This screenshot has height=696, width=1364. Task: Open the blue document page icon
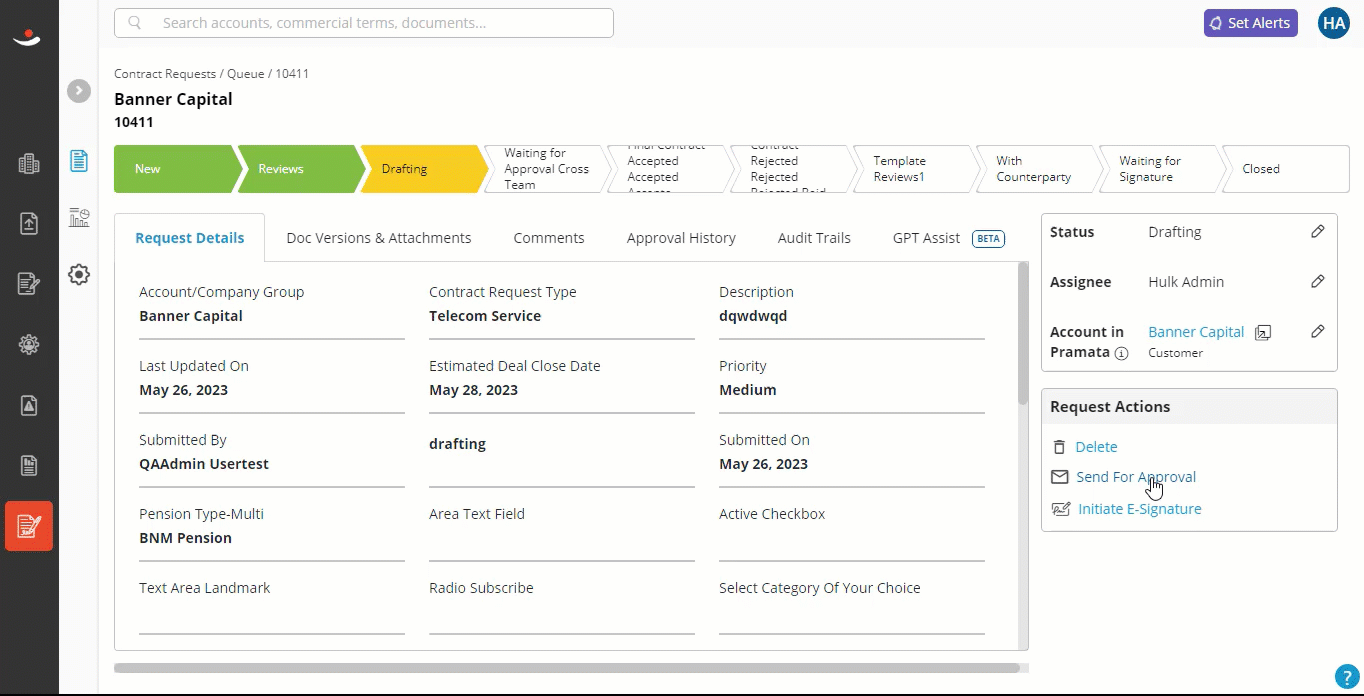pos(79,161)
